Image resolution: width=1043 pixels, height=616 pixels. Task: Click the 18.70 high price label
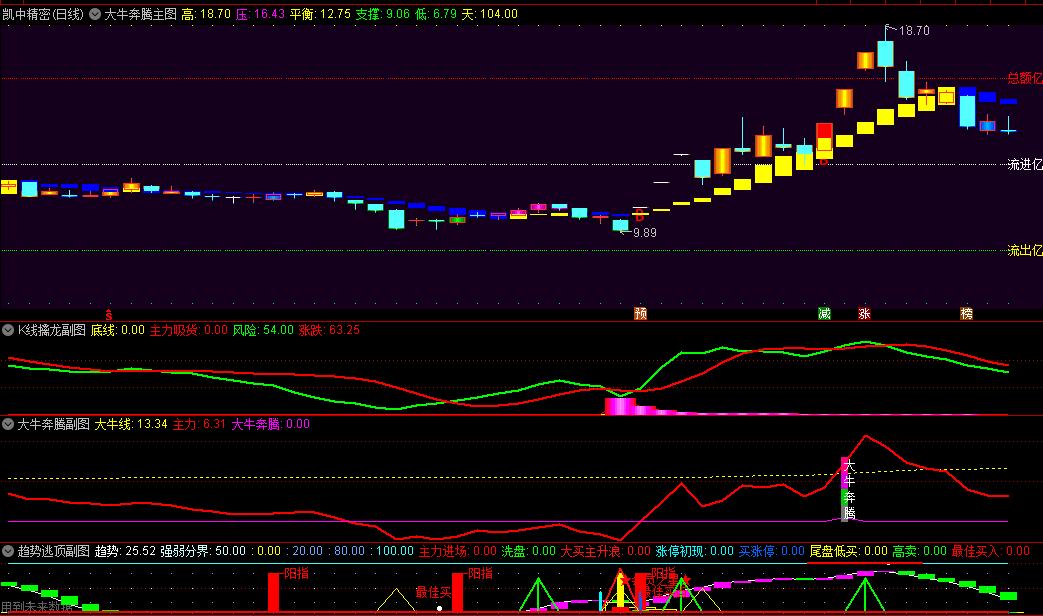coord(915,31)
